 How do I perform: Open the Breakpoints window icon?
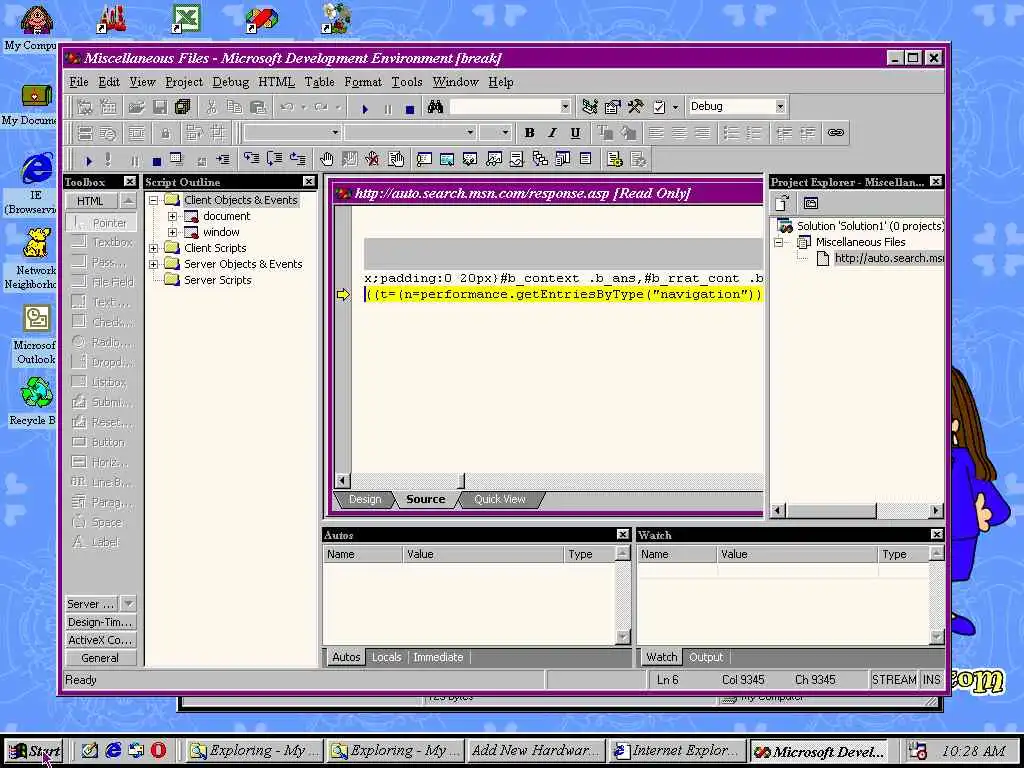coord(395,159)
